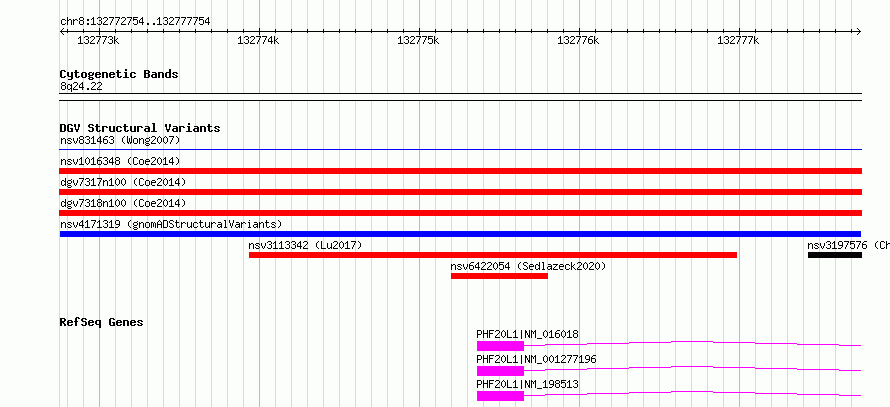Select the magenta exon of NM_198513
This screenshot has height=407, width=890.
[x=500, y=396]
